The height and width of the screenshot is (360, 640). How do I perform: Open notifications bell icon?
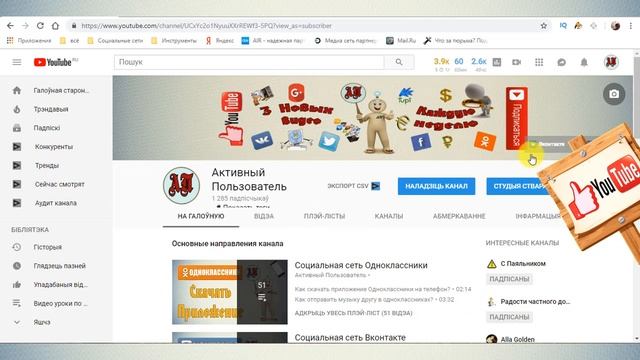[584, 62]
